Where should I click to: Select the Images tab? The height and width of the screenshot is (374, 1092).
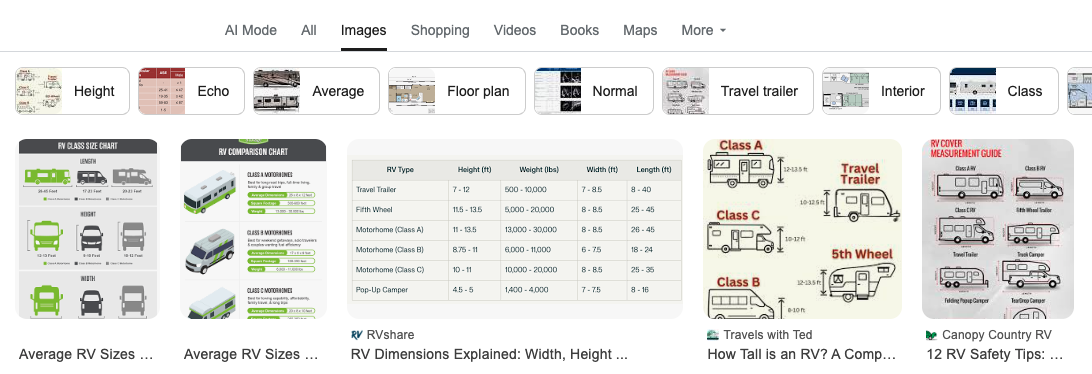pyautogui.click(x=364, y=31)
